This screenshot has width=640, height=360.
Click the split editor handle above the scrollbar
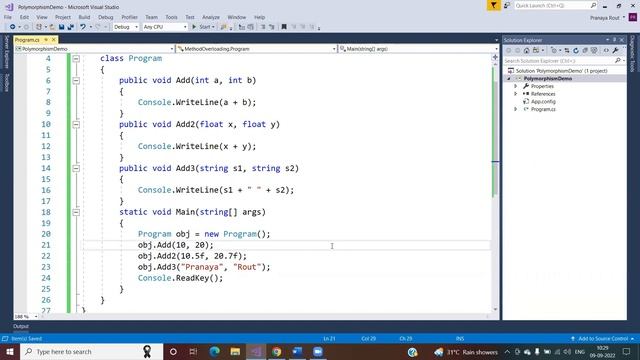click(x=495, y=57)
